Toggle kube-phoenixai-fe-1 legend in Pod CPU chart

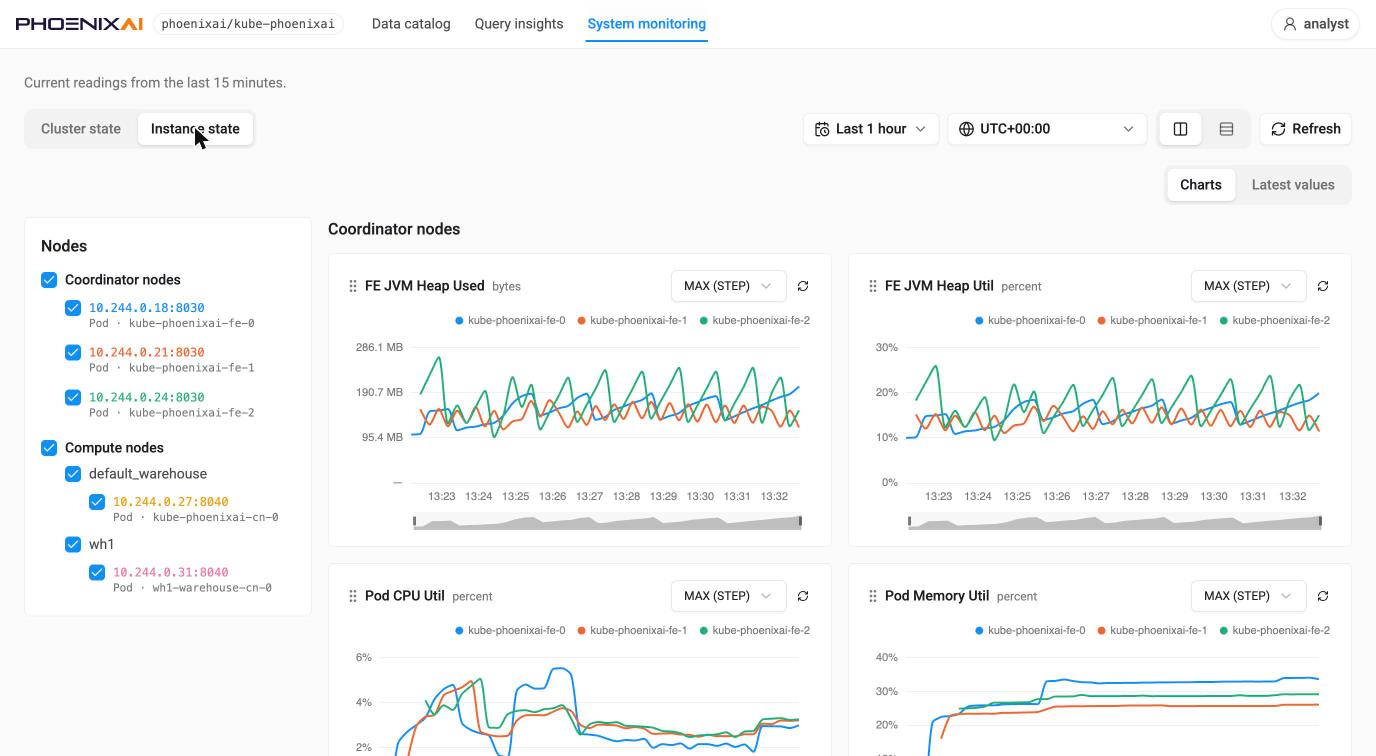tap(632, 631)
